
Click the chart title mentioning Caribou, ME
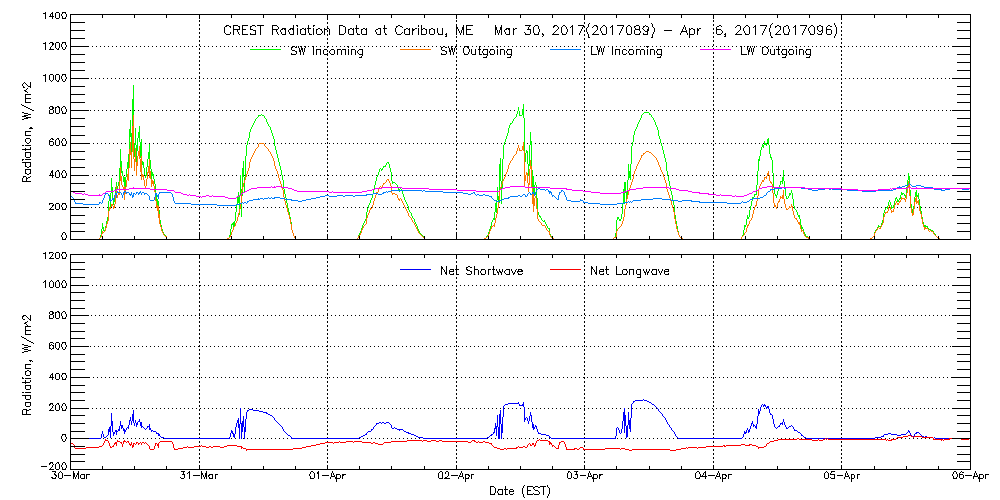(530, 31)
